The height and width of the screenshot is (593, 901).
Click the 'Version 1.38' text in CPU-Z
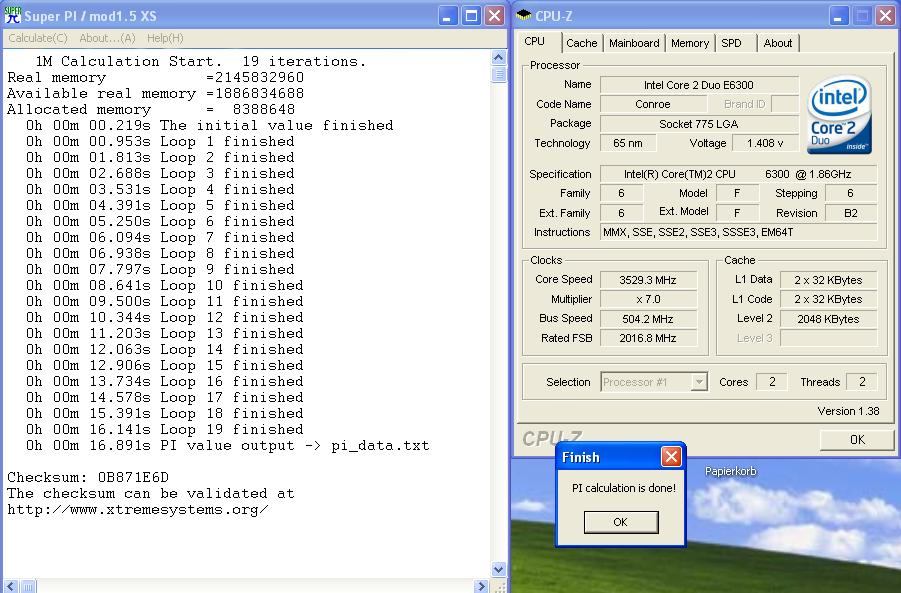pyautogui.click(x=848, y=411)
